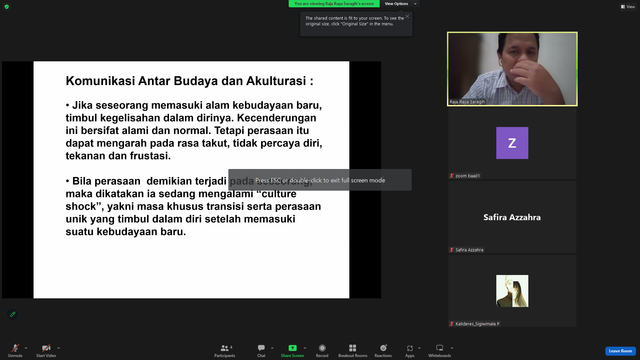Open the Chat panel
The height and width of the screenshot is (360, 640).
[x=261, y=350]
